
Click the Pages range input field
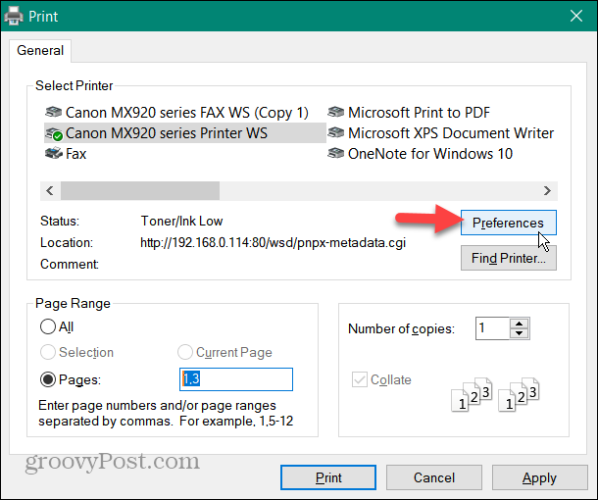point(236,379)
